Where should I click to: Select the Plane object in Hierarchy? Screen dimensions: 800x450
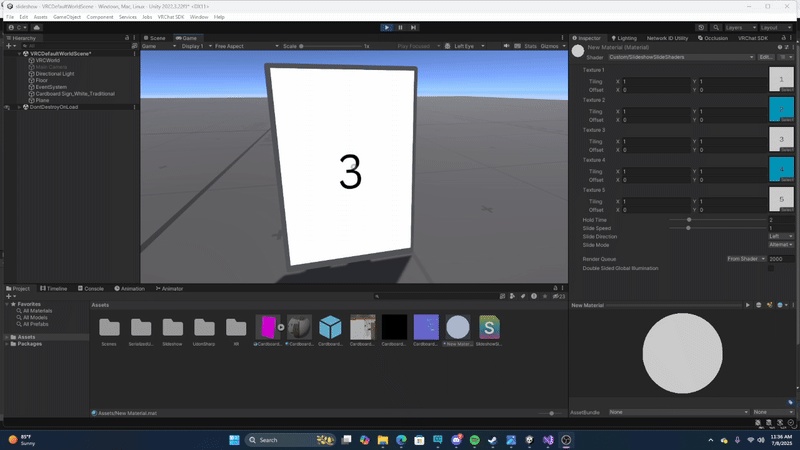pyautogui.click(x=42, y=101)
